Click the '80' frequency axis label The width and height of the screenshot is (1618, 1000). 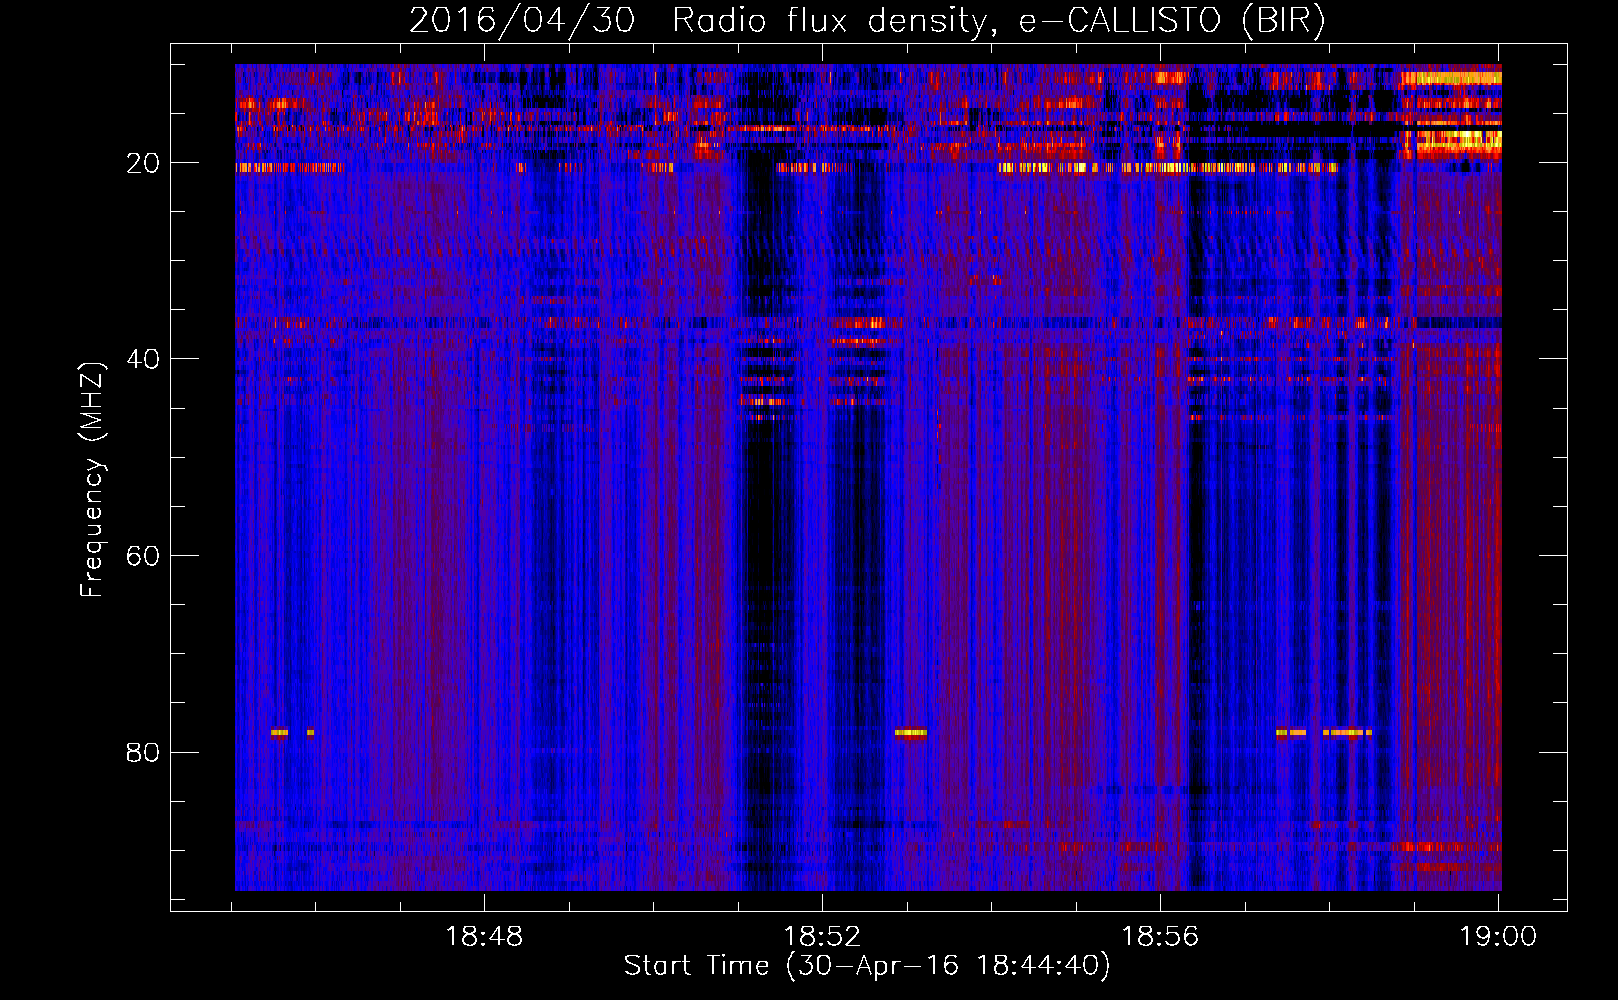click(143, 752)
